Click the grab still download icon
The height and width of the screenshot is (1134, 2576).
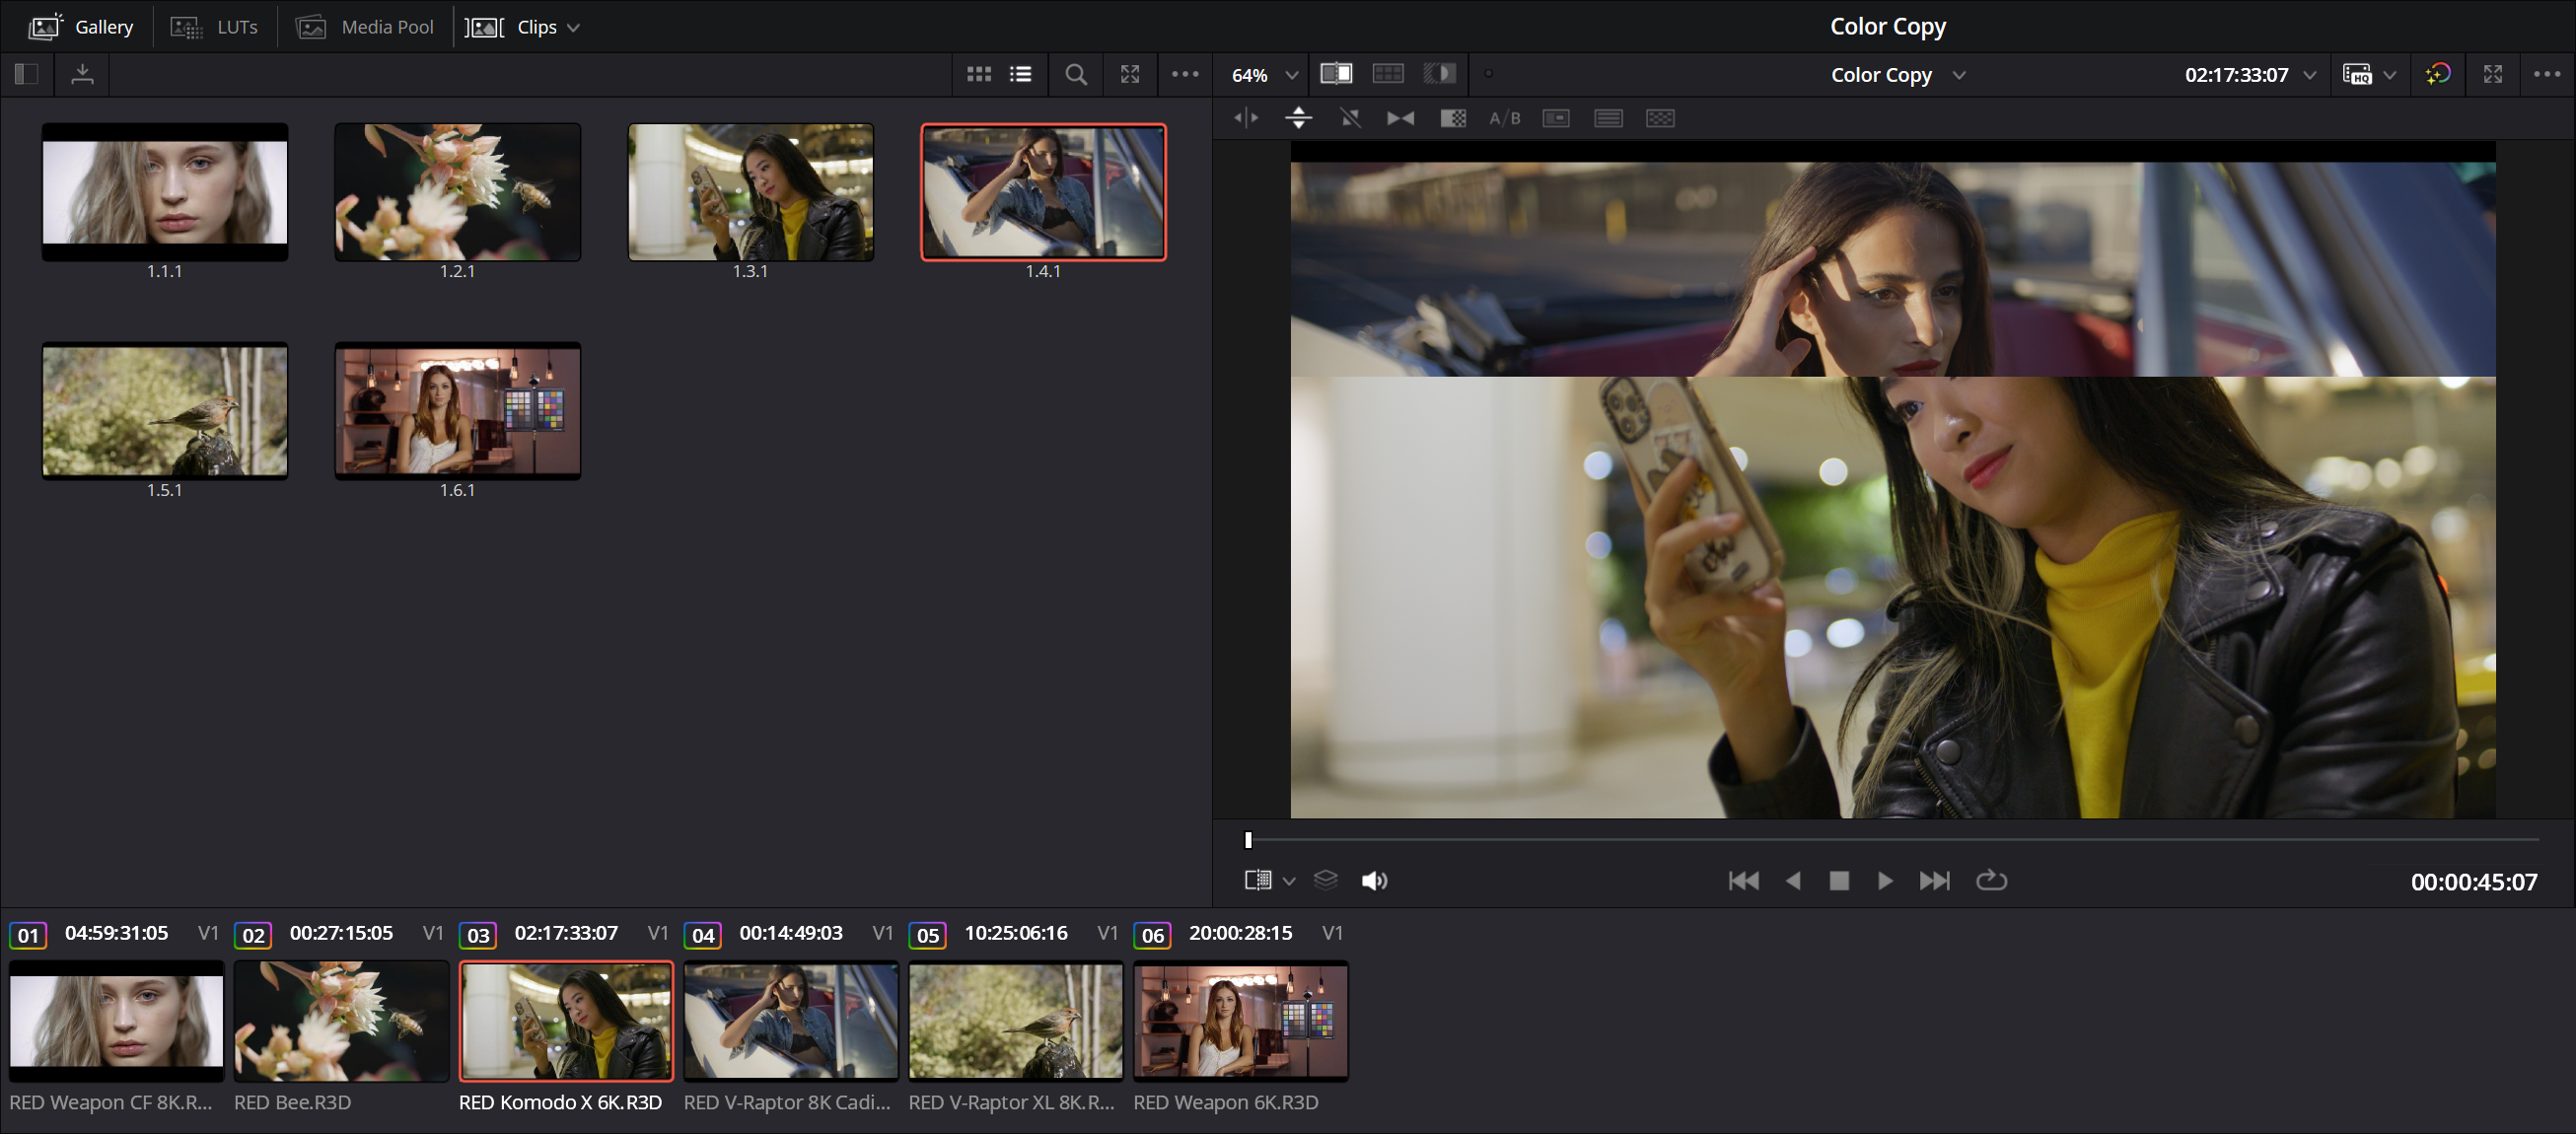click(x=82, y=74)
